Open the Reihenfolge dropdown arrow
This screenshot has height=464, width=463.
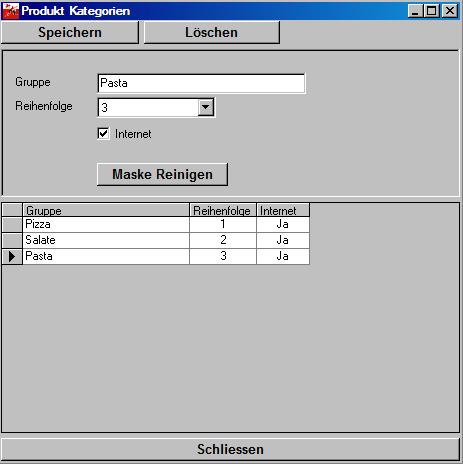coord(206,107)
